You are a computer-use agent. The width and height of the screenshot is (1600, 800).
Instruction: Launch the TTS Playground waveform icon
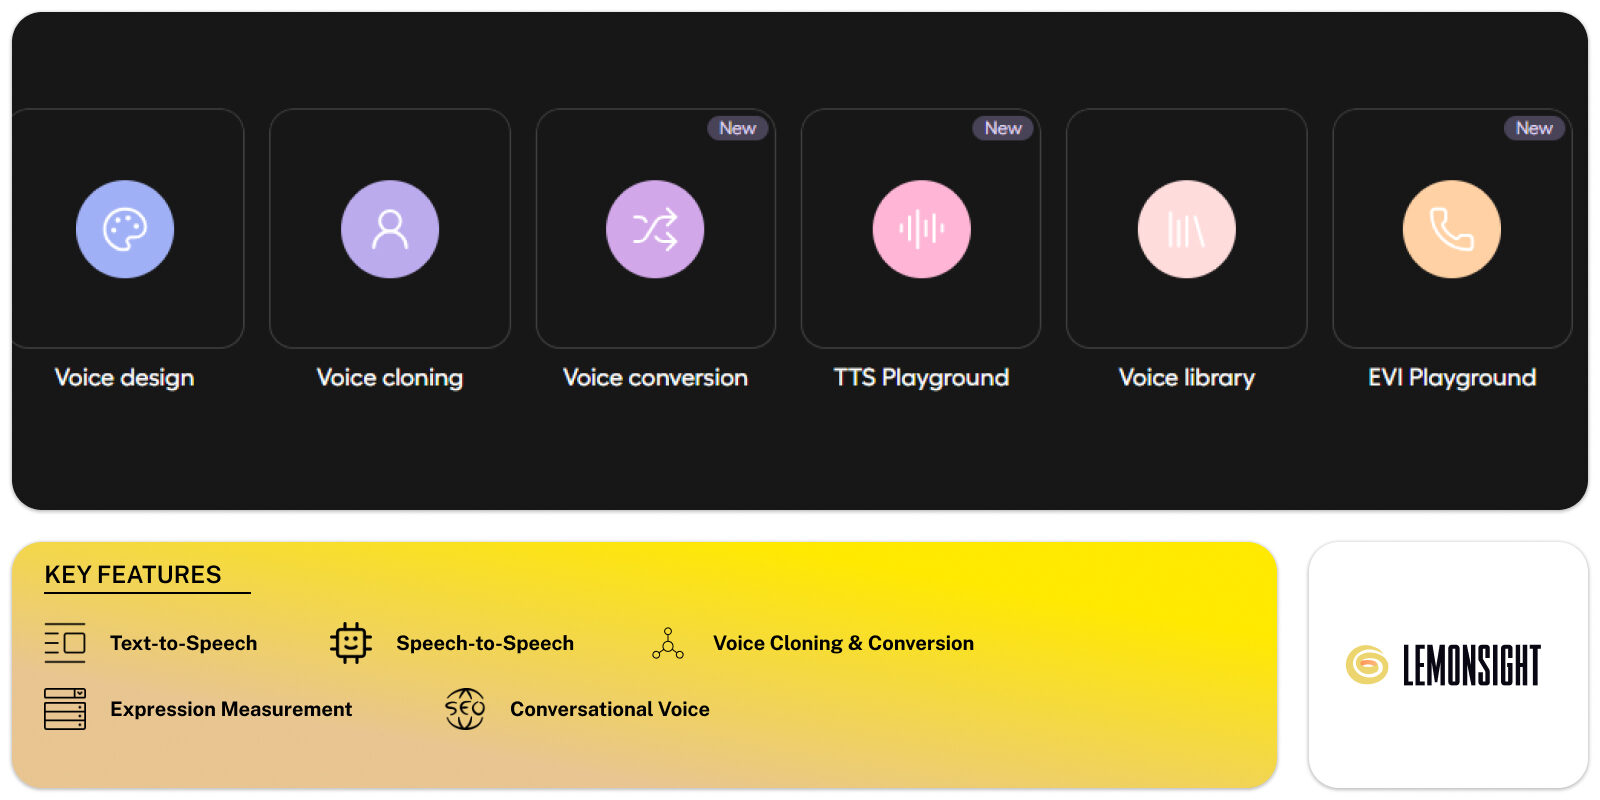point(921,229)
